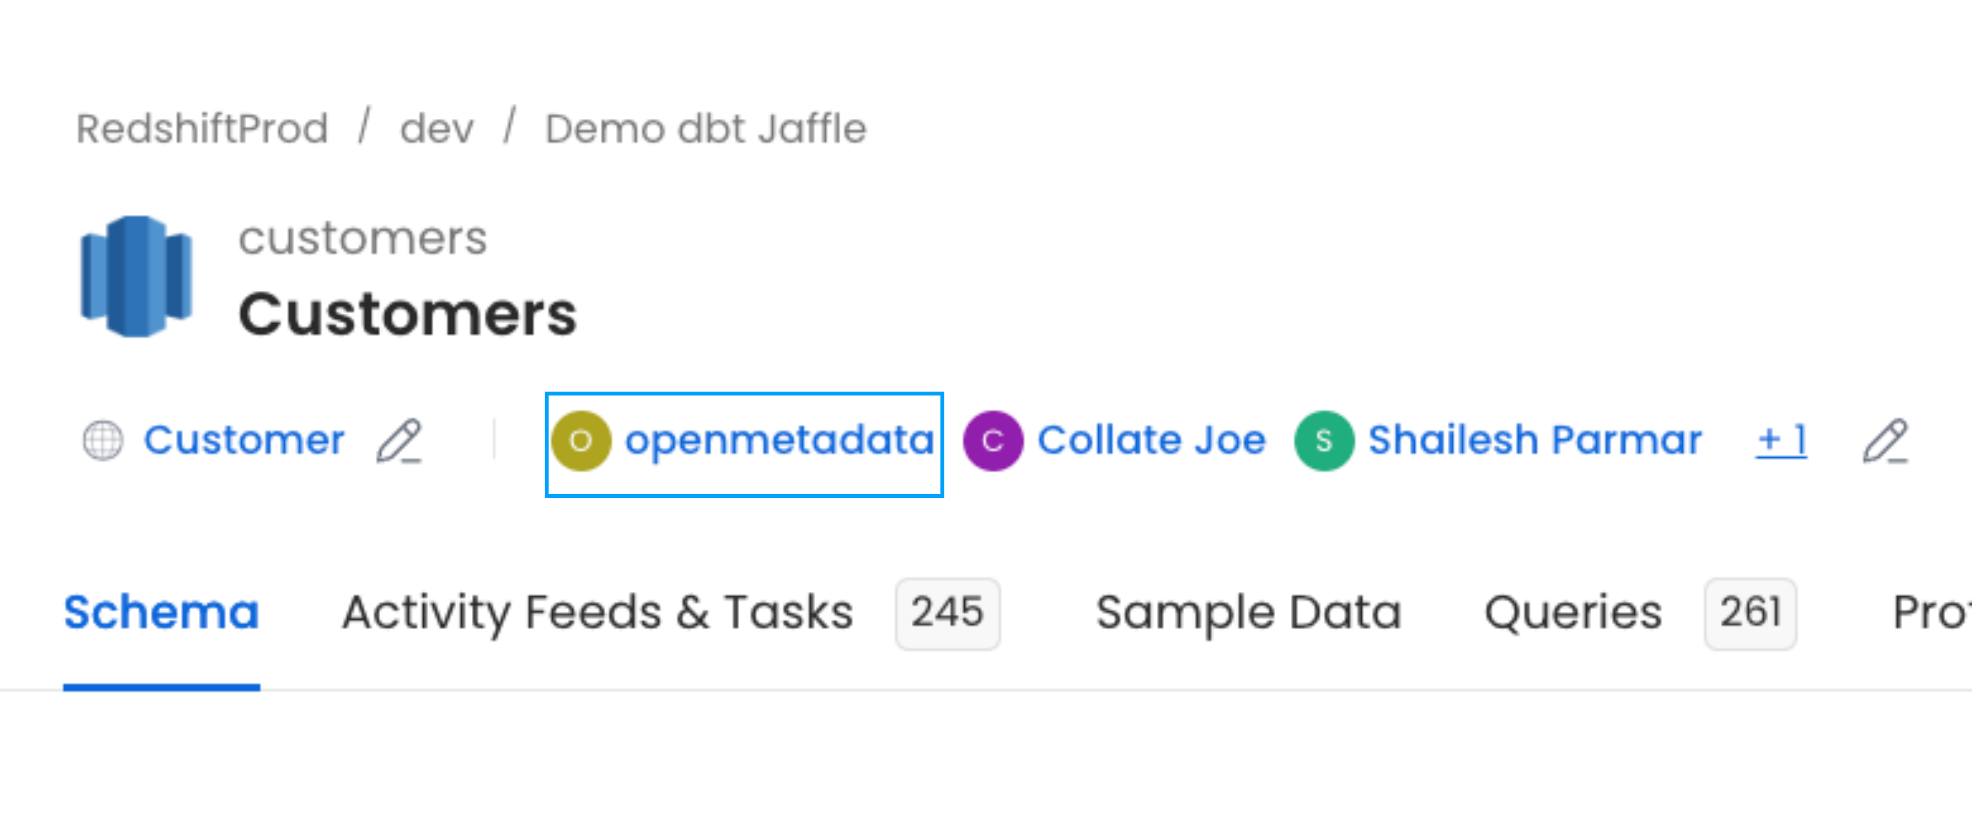
Task: Switch to the Sample Data tab
Action: [1249, 612]
